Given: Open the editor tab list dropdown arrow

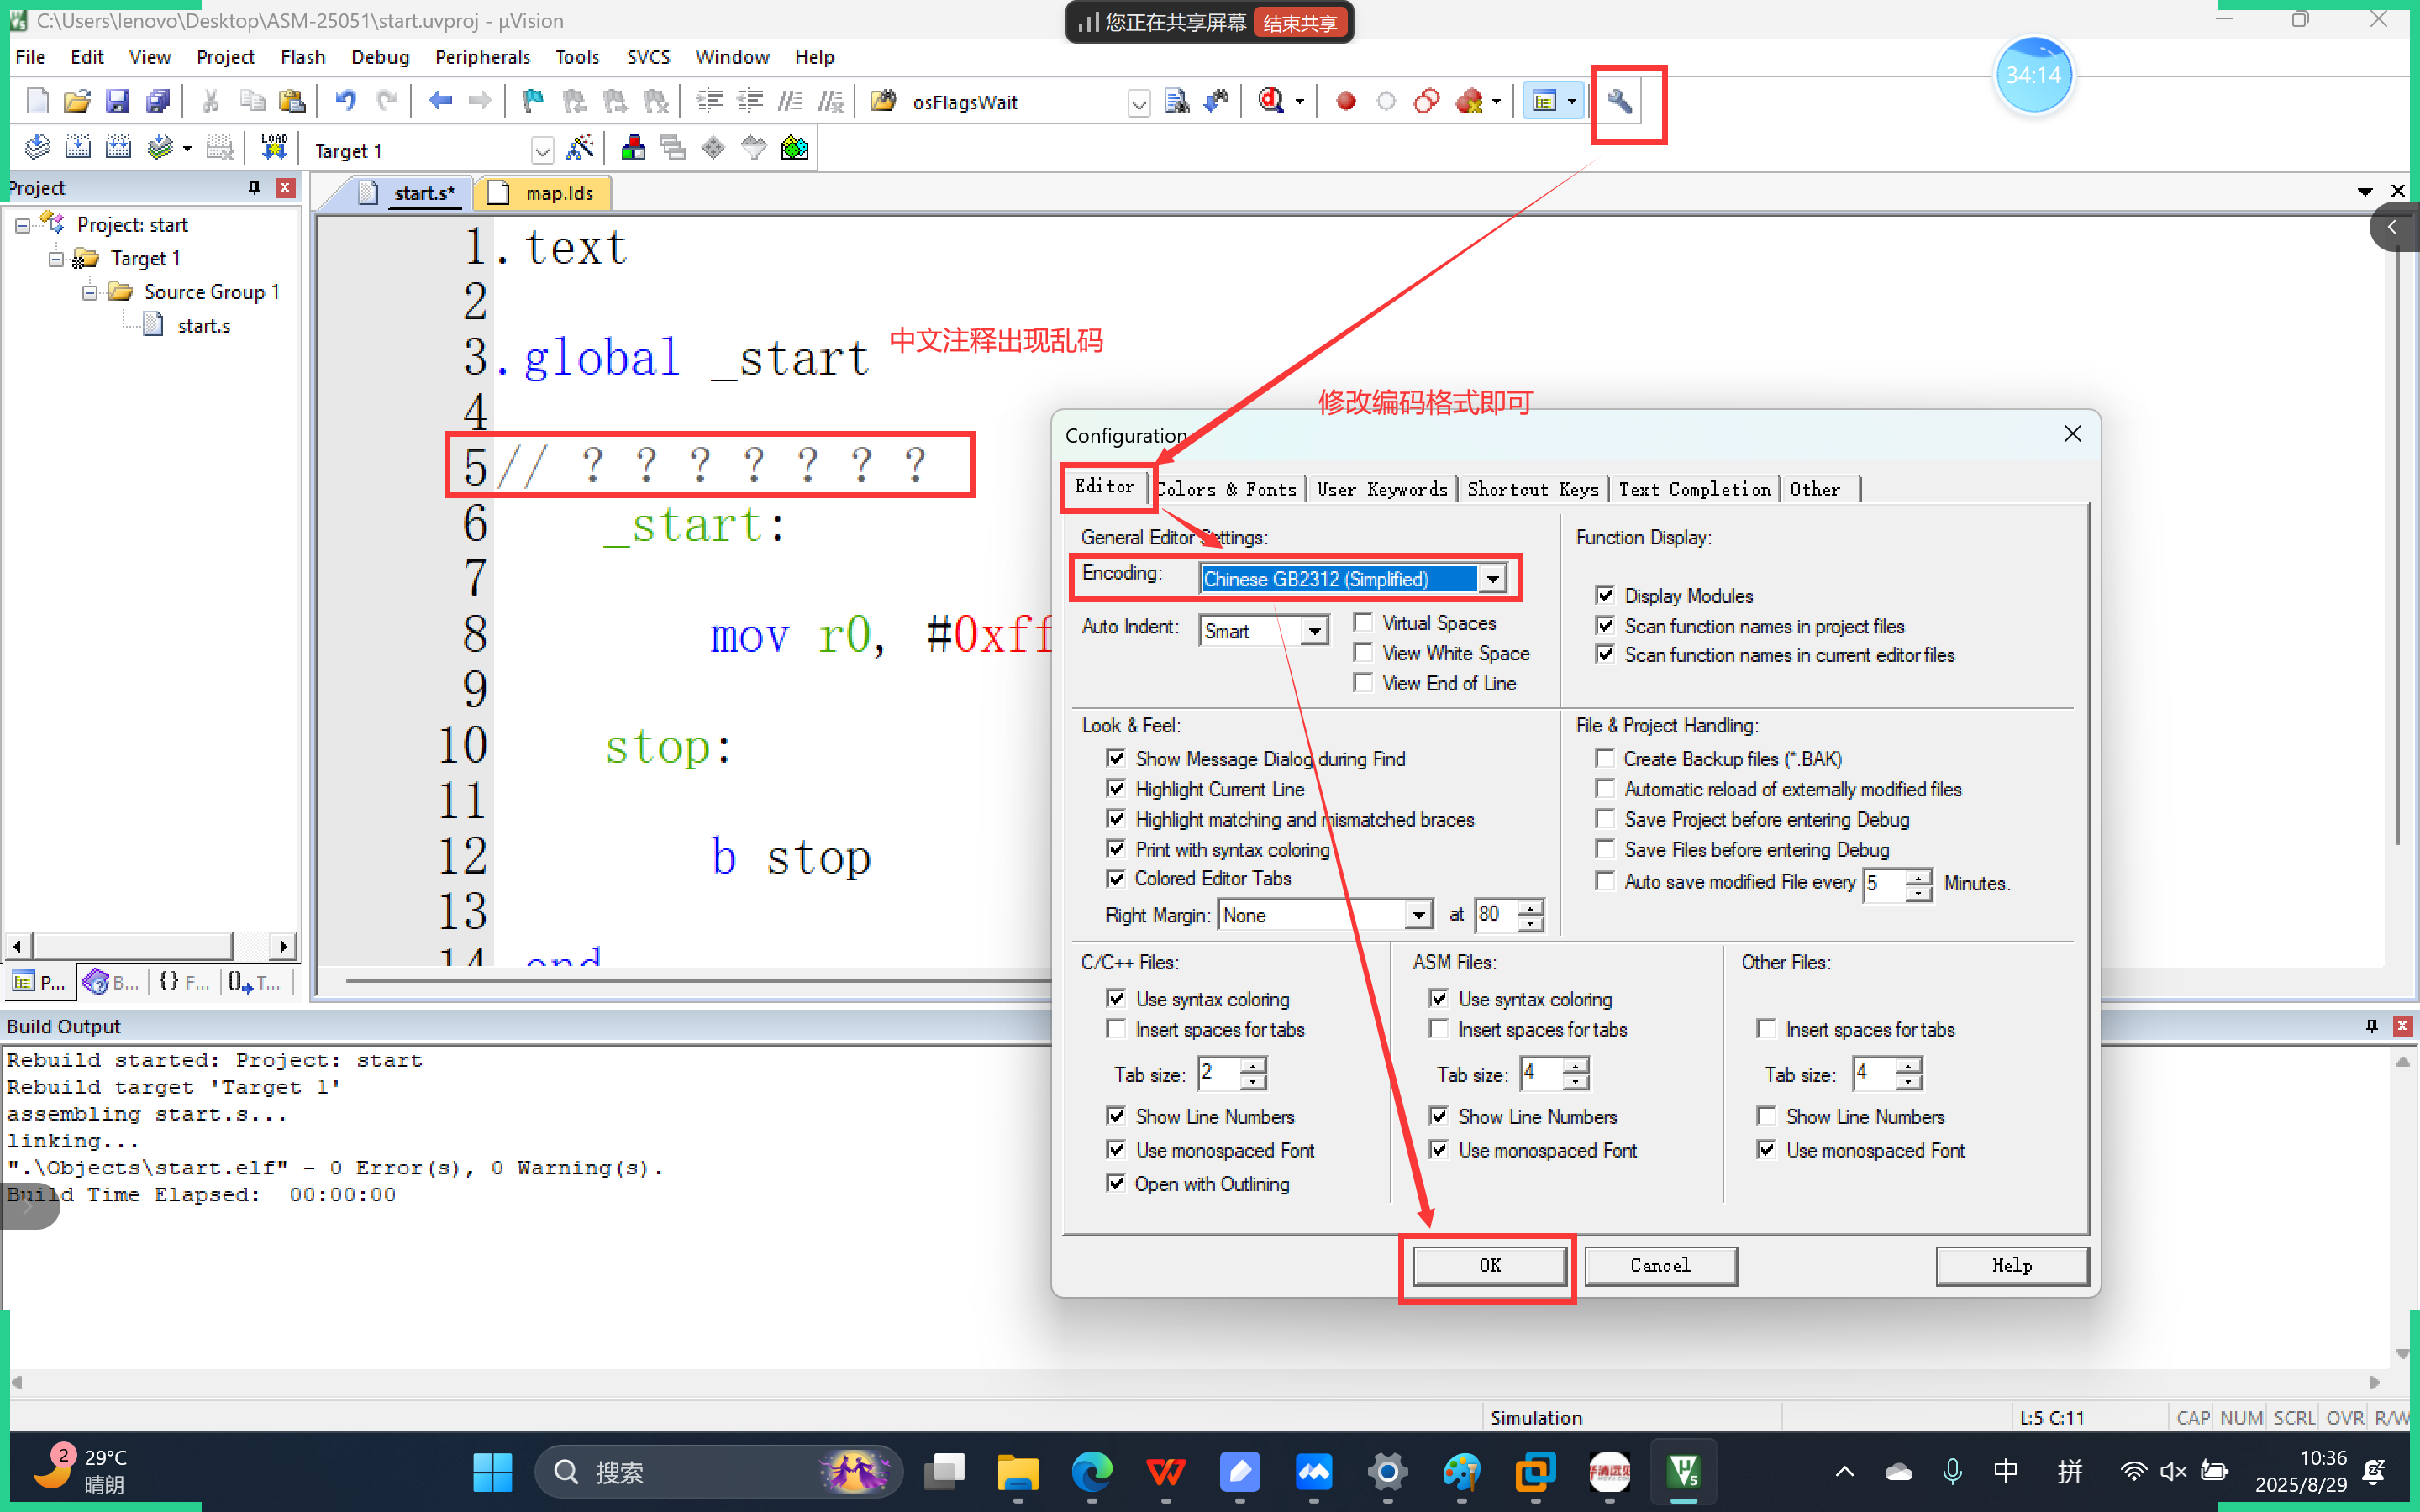Looking at the screenshot, I should (x=2365, y=191).
